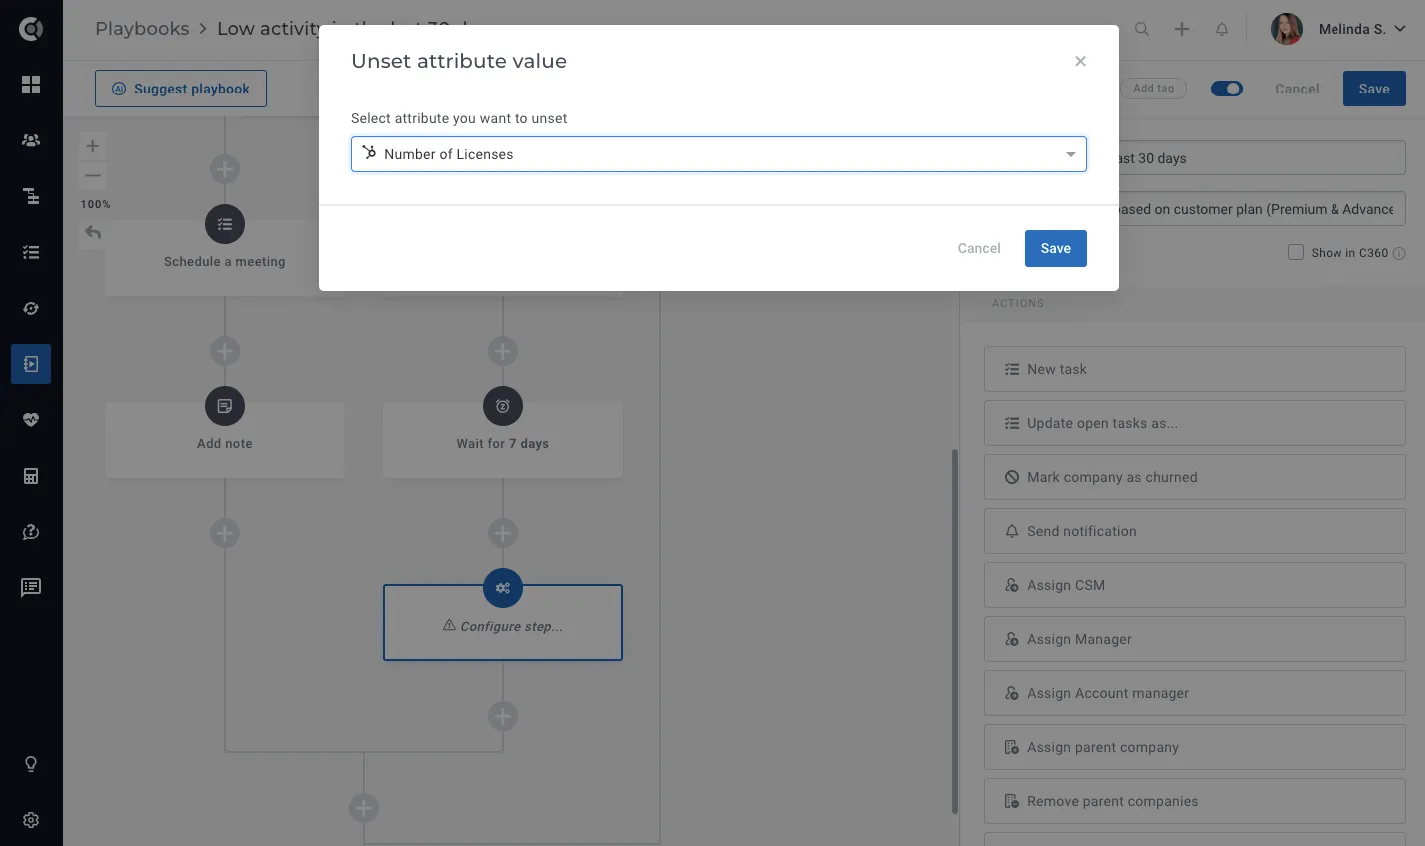Choose the Assign CSM action
This screenshot has height=846, width=1425.
[1195, 585]
